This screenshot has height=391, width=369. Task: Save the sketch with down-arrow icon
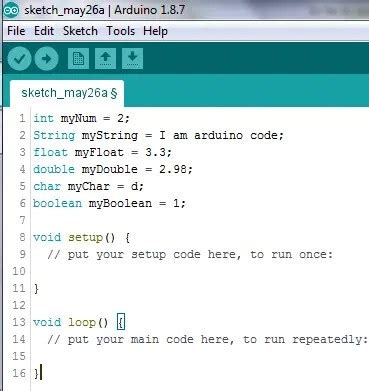tap(132, 59)
